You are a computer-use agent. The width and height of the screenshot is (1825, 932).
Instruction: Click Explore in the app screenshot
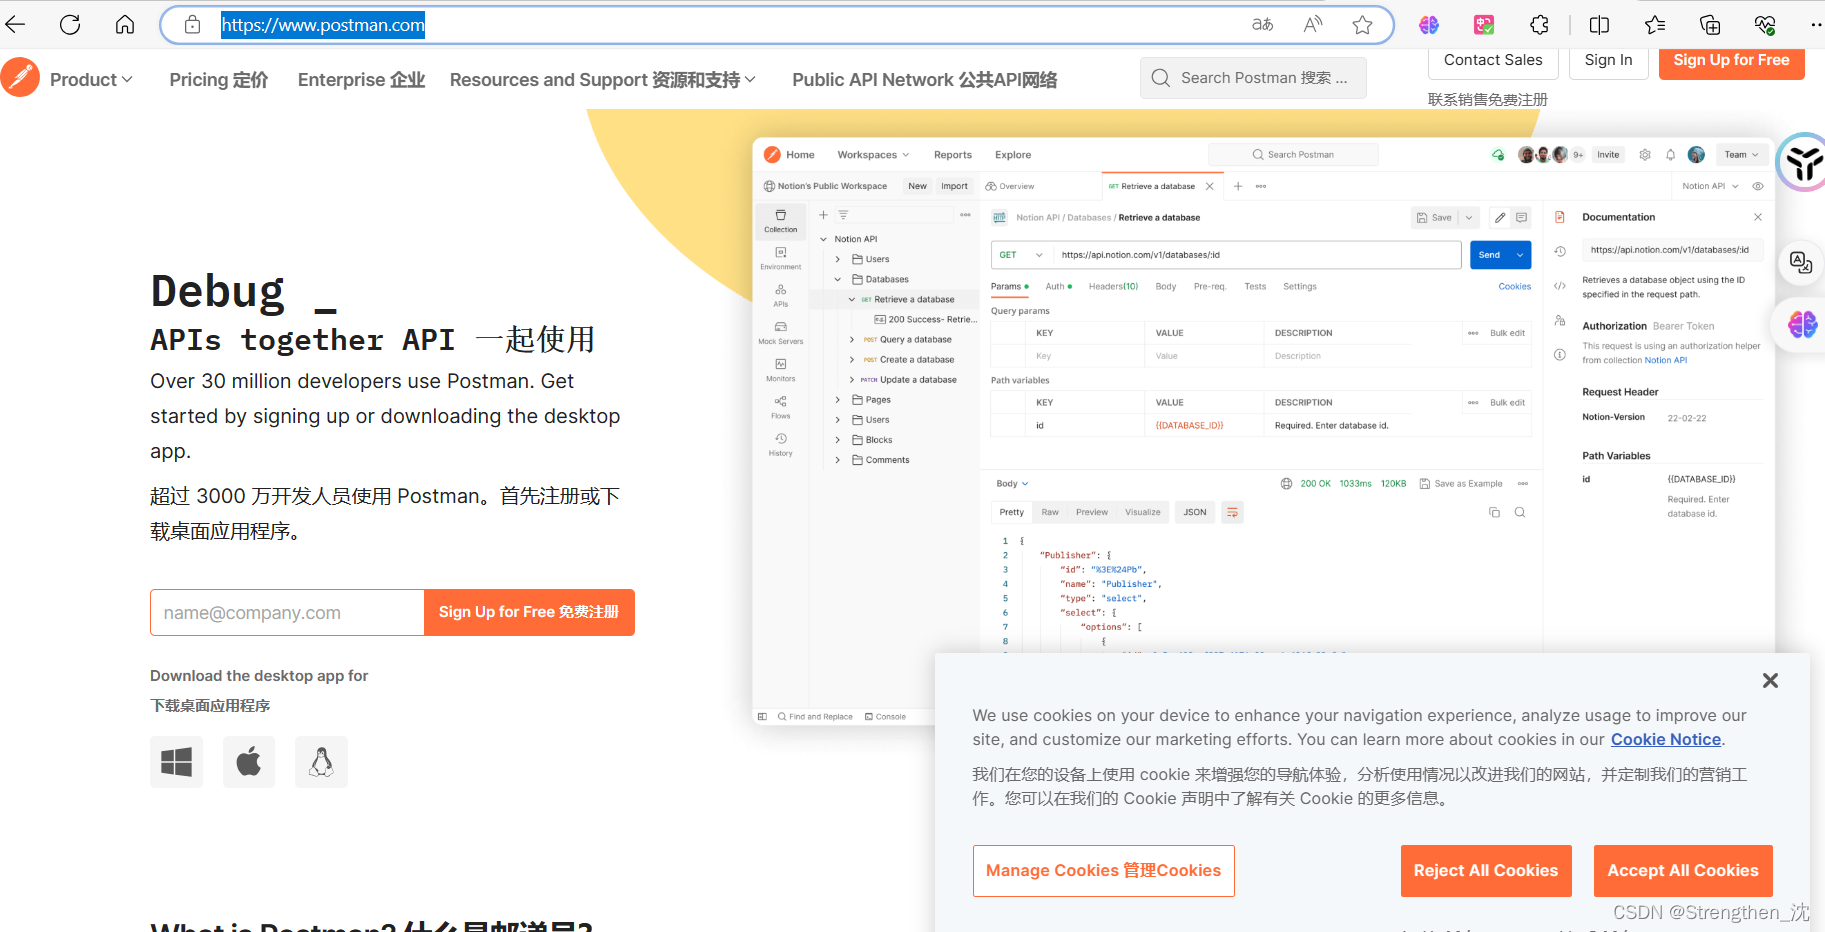point(1013,155)
